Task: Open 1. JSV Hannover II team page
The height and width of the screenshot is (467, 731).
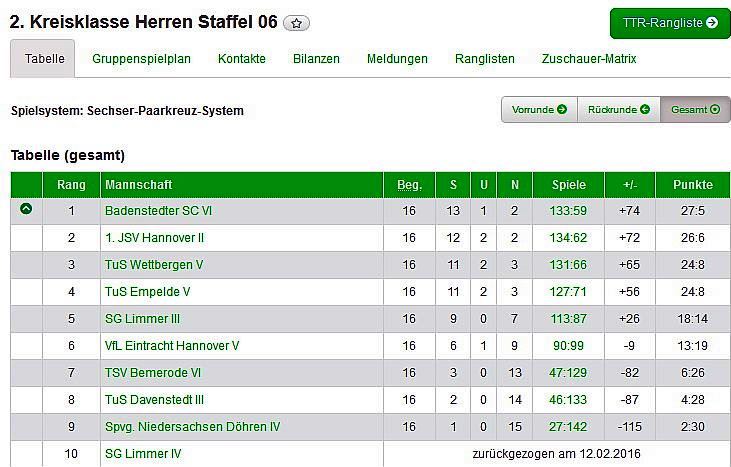Action: [x=154, y=238]
